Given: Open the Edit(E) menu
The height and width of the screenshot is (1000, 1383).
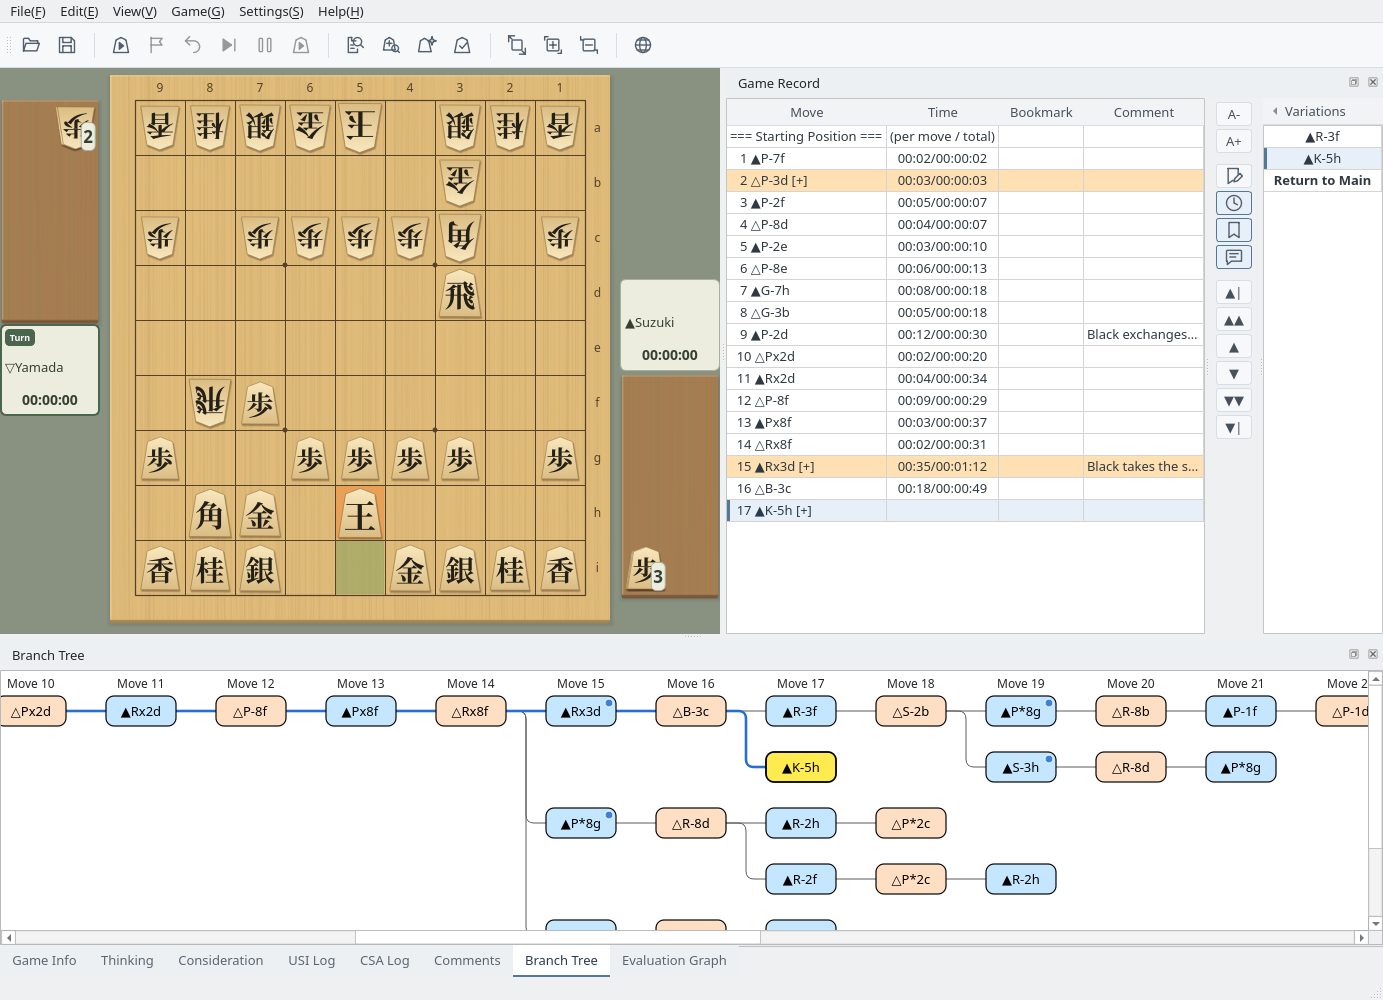Looking at the screenshot, I should (x=79, y=12).
